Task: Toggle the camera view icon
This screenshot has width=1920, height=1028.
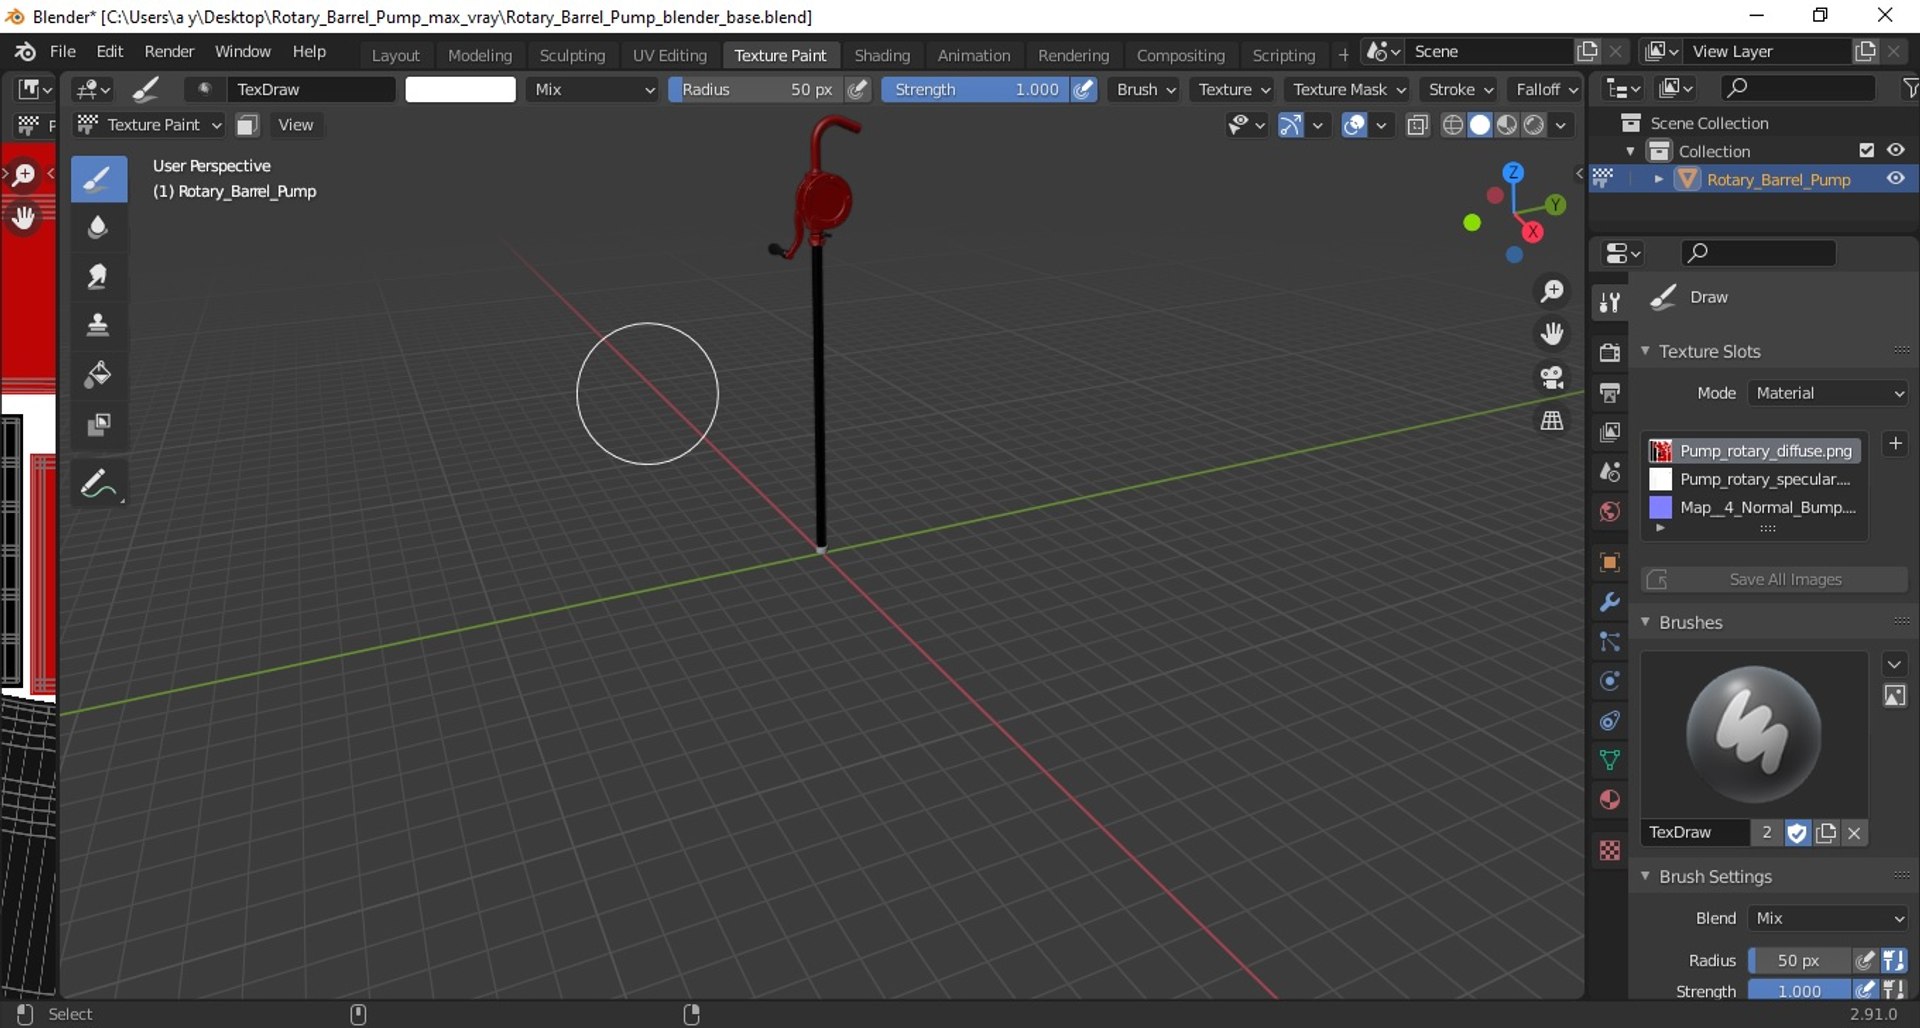Action: pyautogui.click(x=1552, y=377)
